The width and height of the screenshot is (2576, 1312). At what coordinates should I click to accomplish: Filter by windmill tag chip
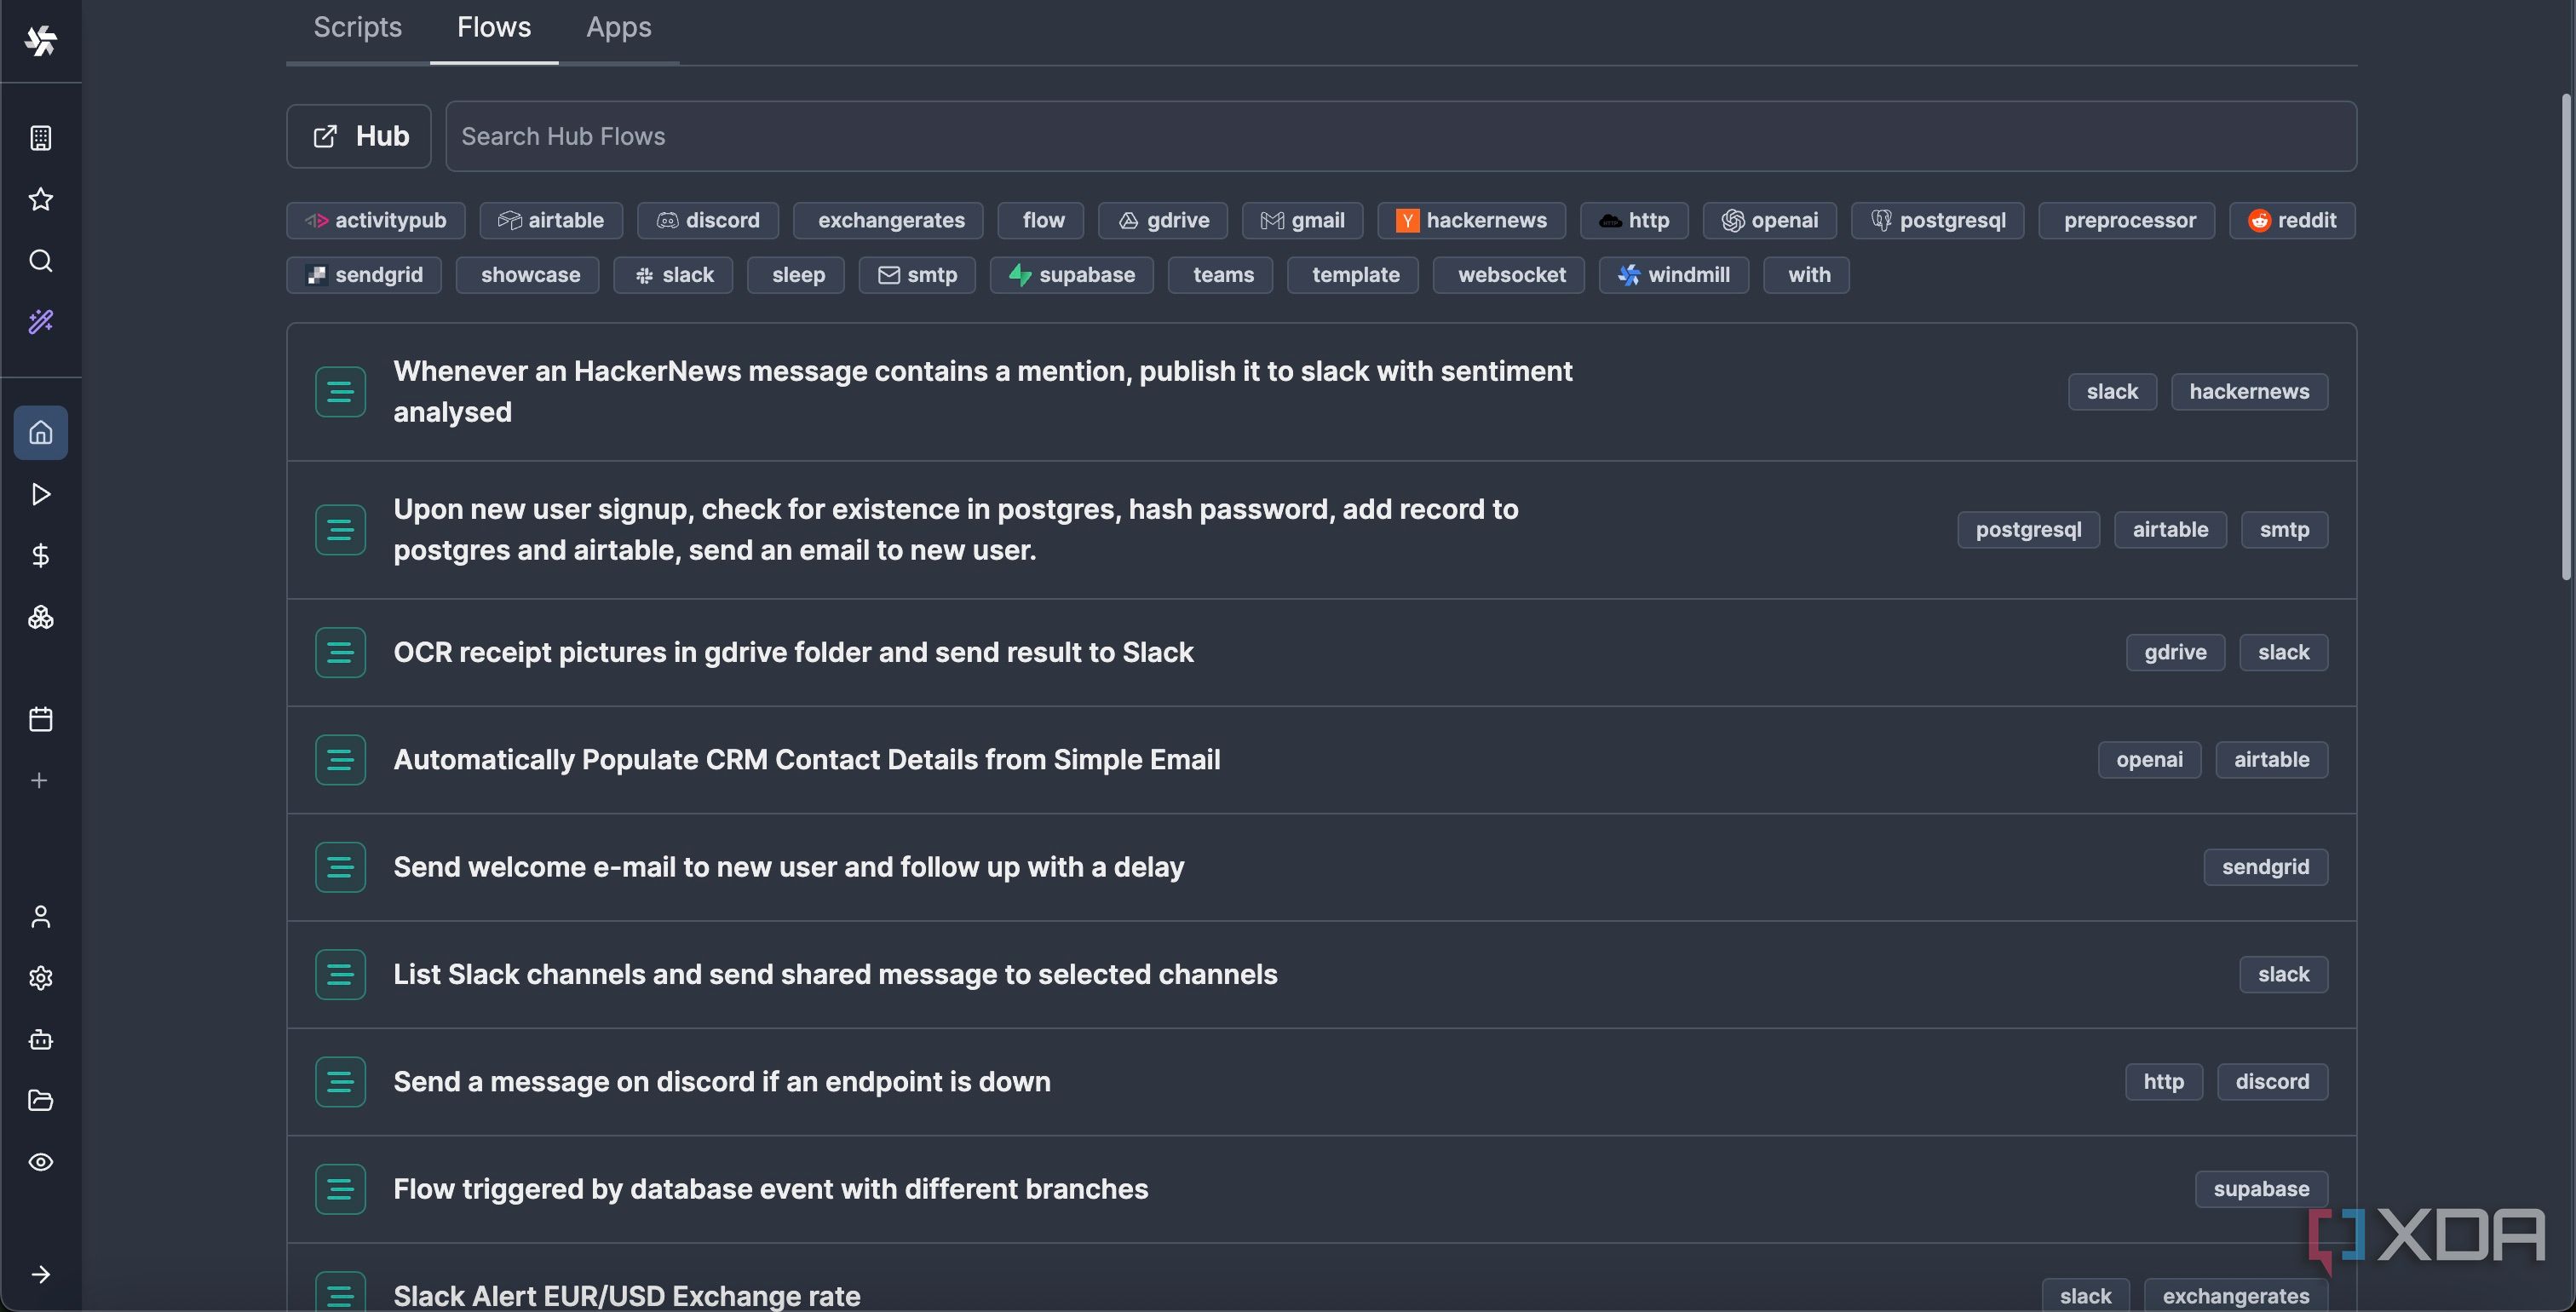(1674, 275)
